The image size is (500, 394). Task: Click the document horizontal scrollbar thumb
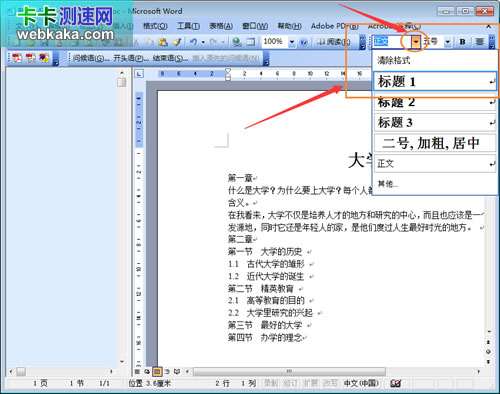pyautogui.click(x=289, y=371)
